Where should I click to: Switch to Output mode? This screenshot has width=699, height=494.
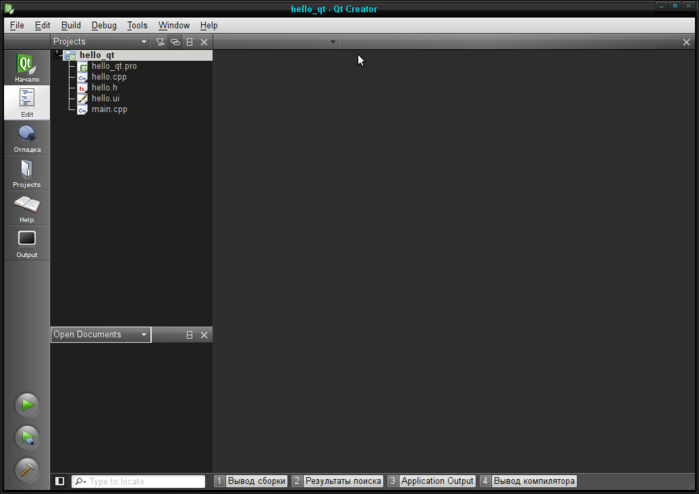(27, 243)
